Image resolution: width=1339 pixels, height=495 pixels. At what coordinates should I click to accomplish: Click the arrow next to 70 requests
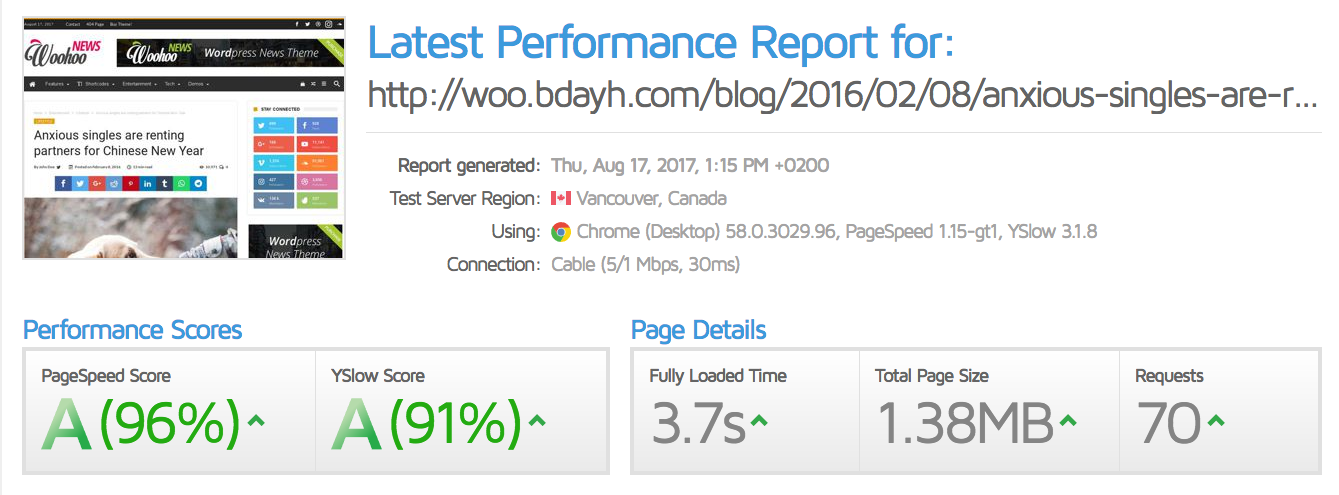(1215, 420)
